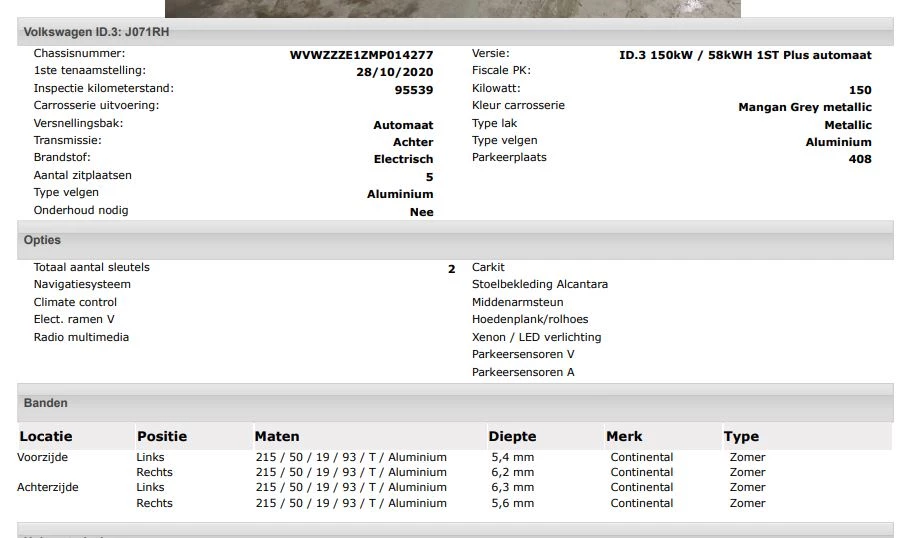Click parking spot number 408
918x538 pixels.
pos(859,159)
